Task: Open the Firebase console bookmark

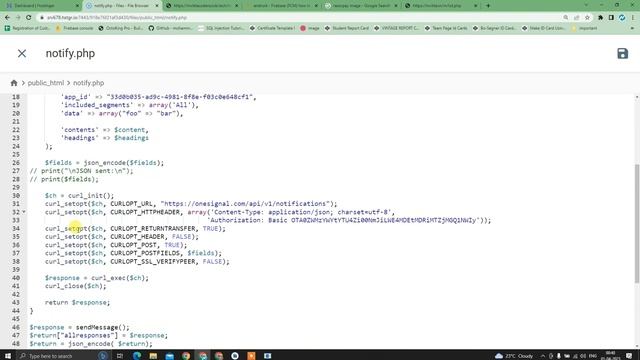Action: [75, 28]
